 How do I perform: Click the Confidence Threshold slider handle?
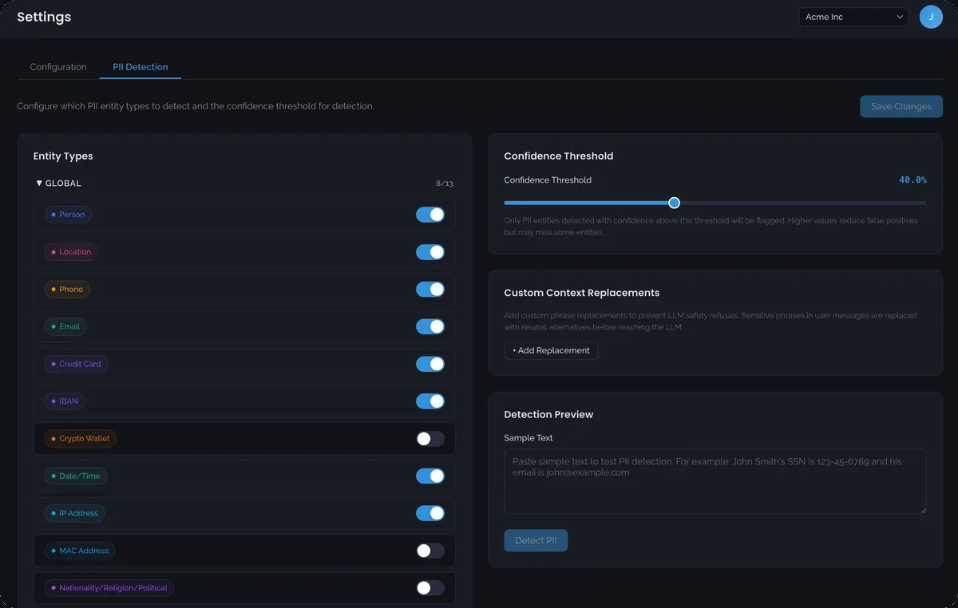coord(674,203)
